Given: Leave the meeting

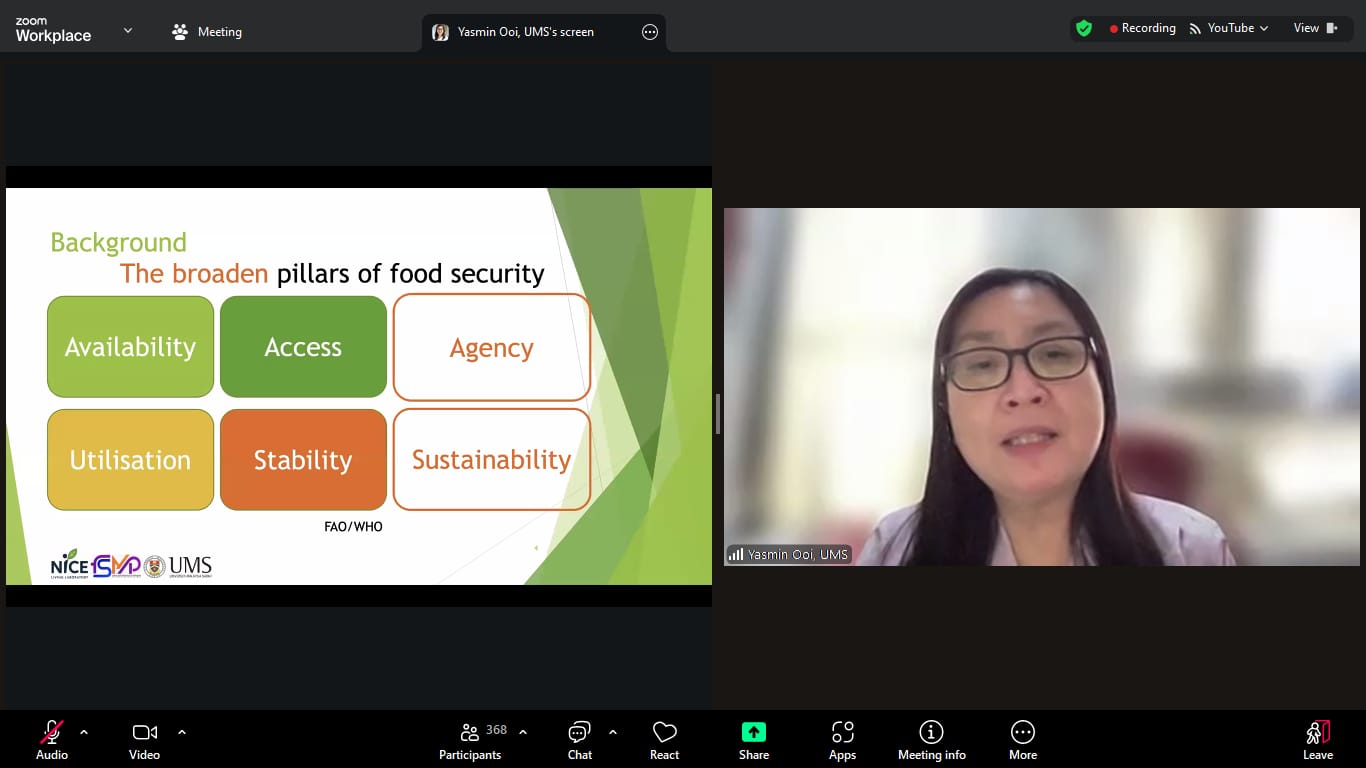Looking at the screenshot, I should (1317, 740).
